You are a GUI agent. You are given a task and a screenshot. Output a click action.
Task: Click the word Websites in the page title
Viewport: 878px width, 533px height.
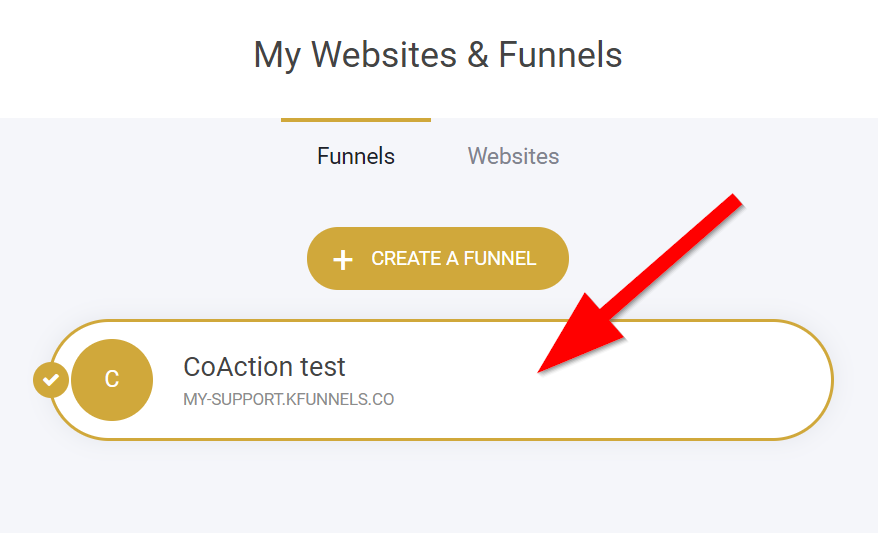click(x=384, y=55)
